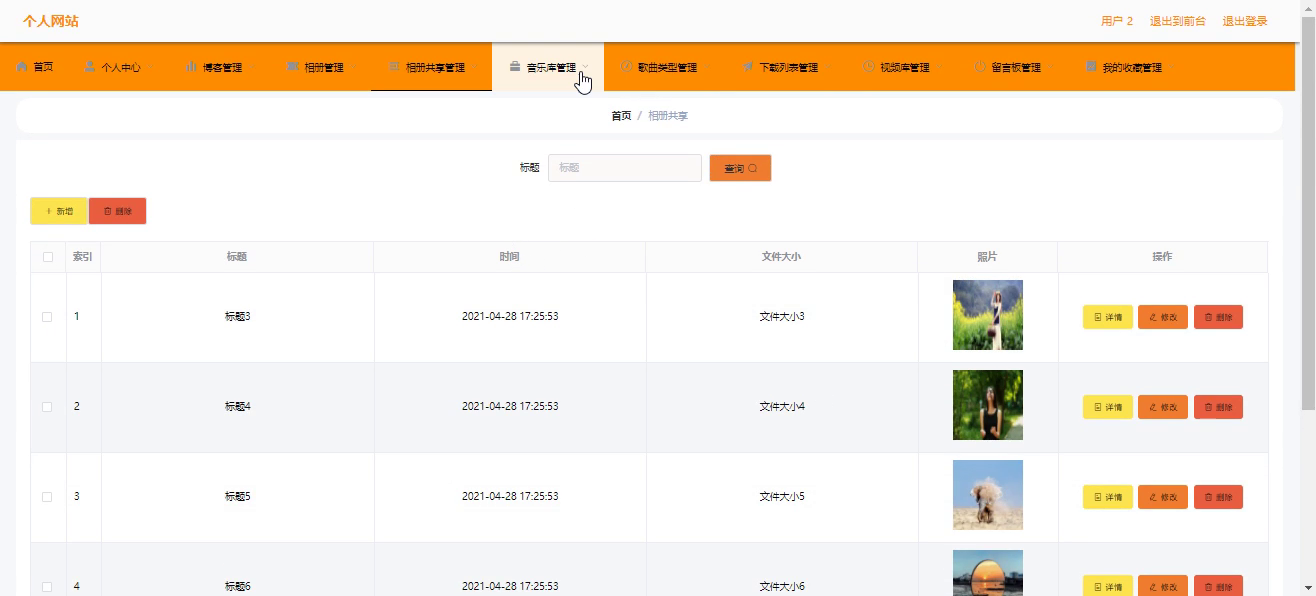Open 详情 for row 标题3
The image size is (1316, 596).
click(x=1108, y=317)
